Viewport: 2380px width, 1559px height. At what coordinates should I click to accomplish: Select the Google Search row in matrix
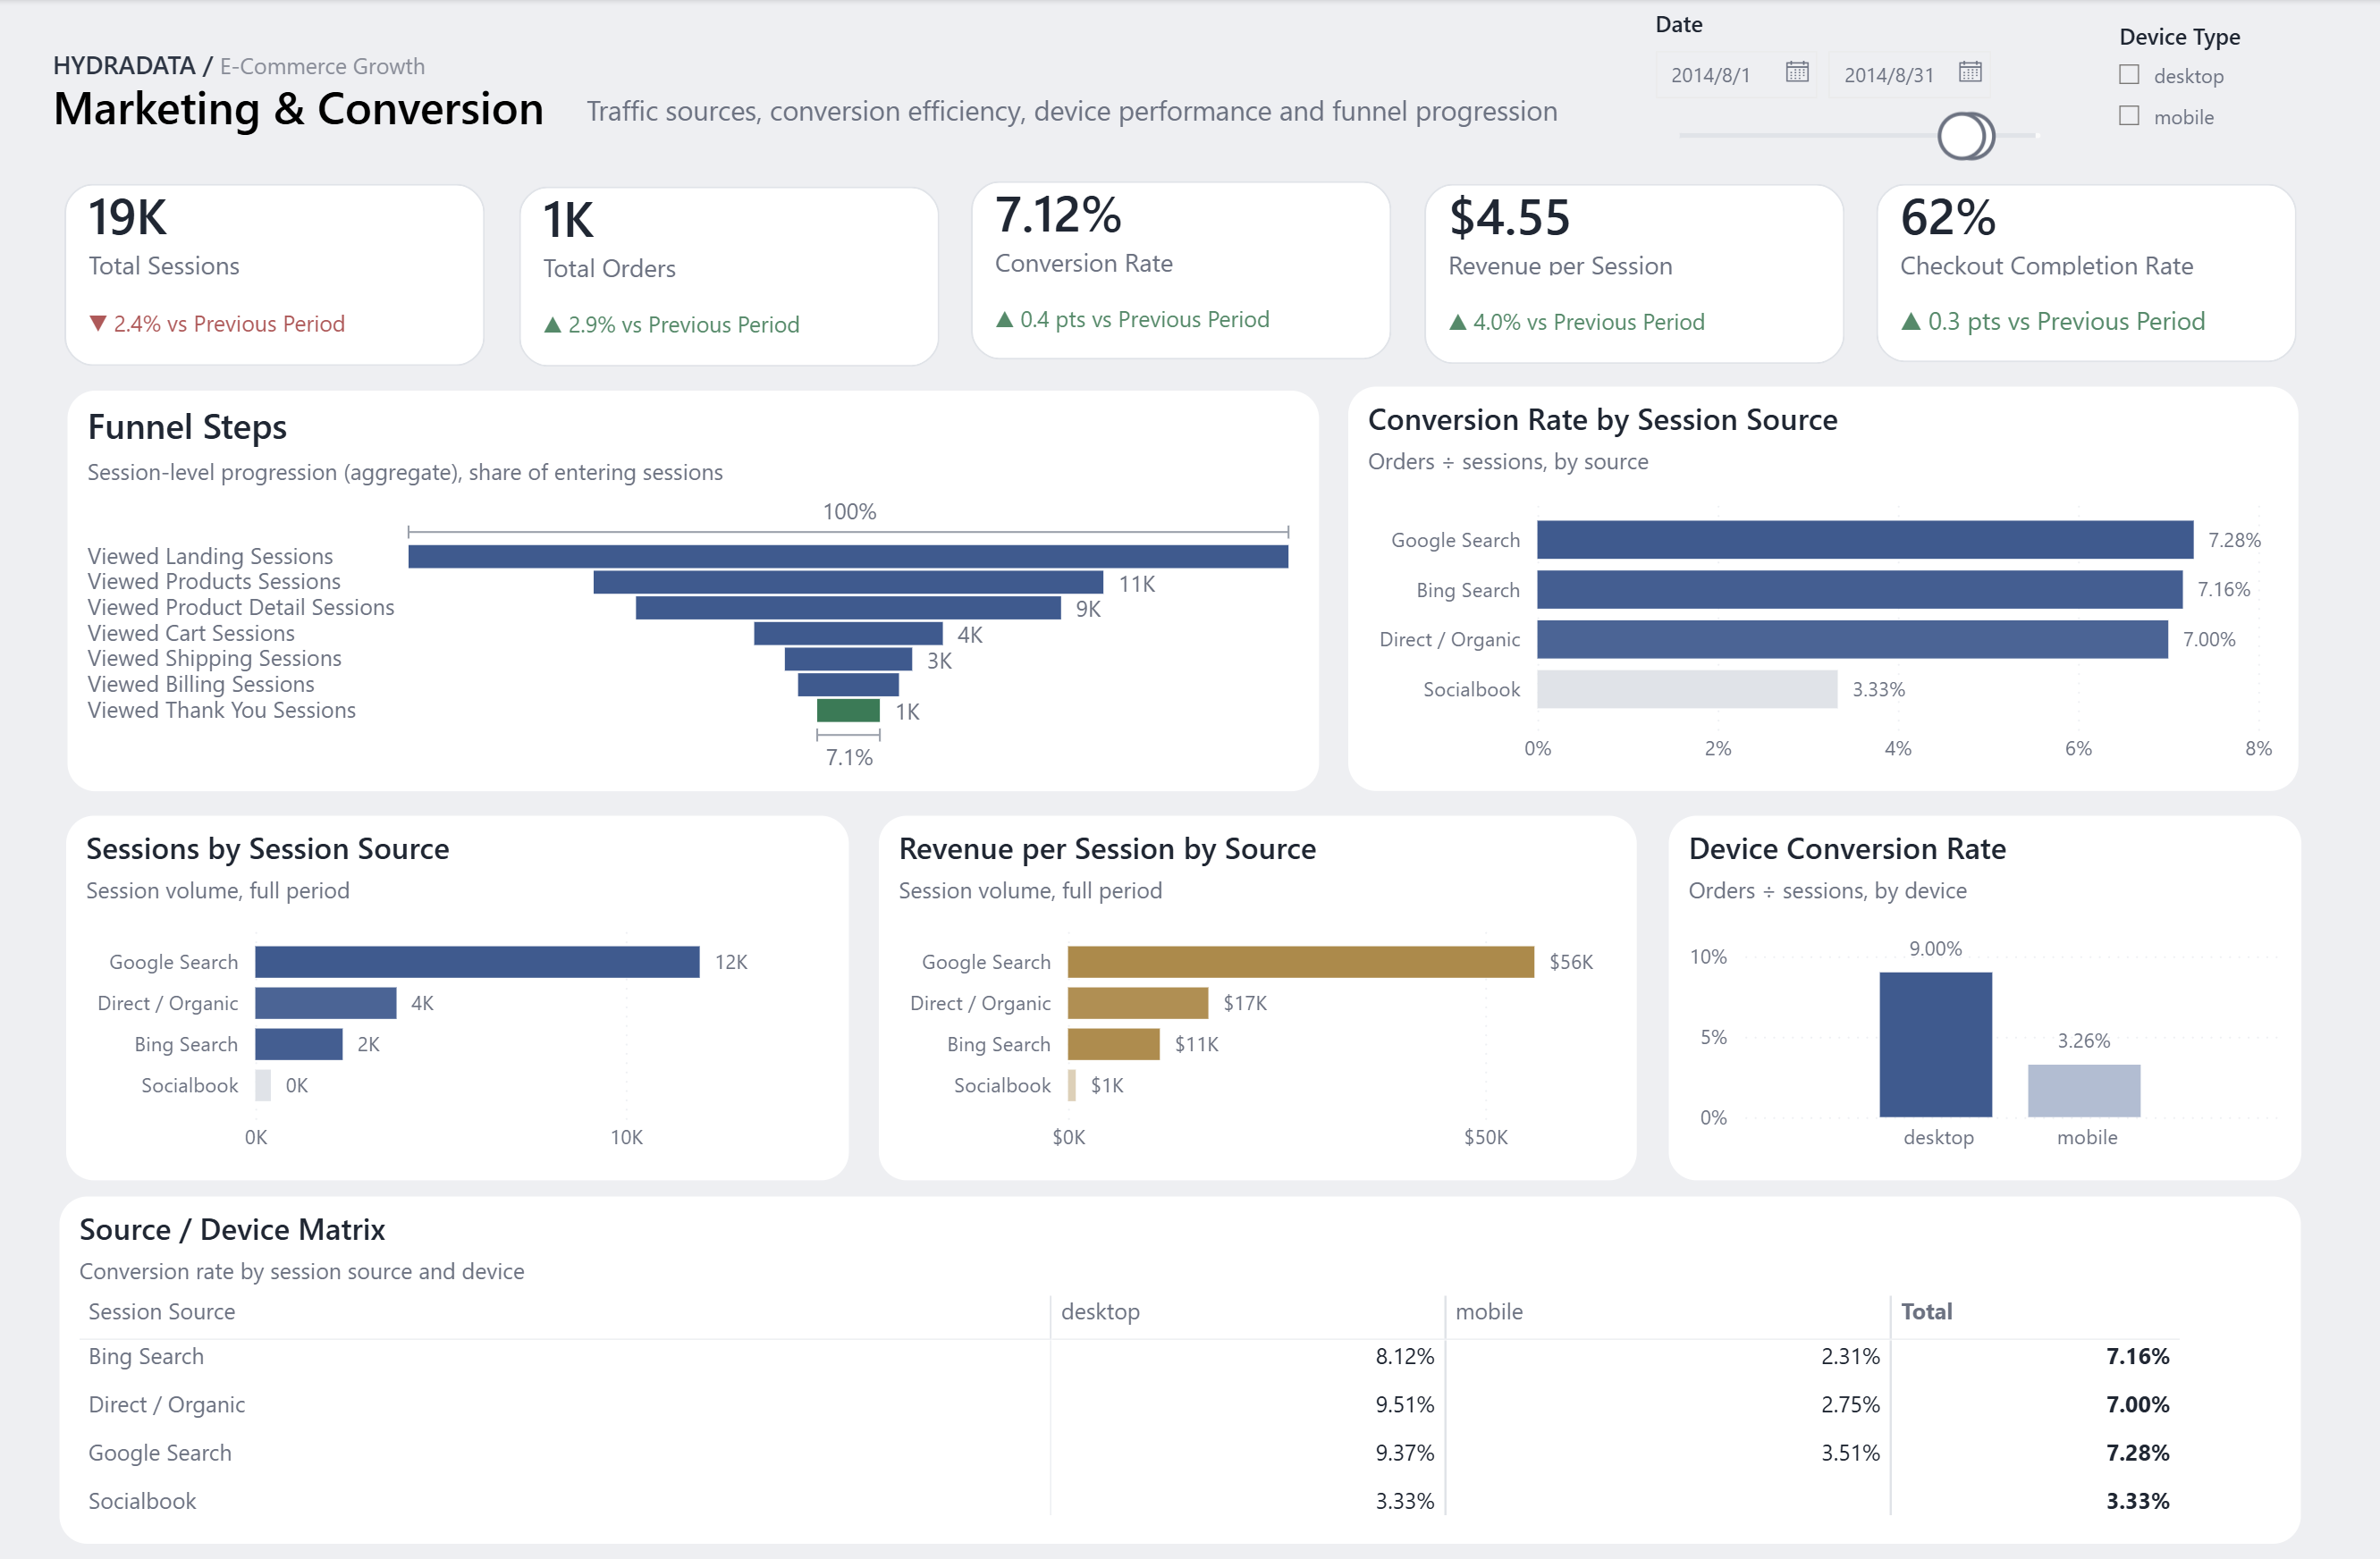coord(1130,1453)
